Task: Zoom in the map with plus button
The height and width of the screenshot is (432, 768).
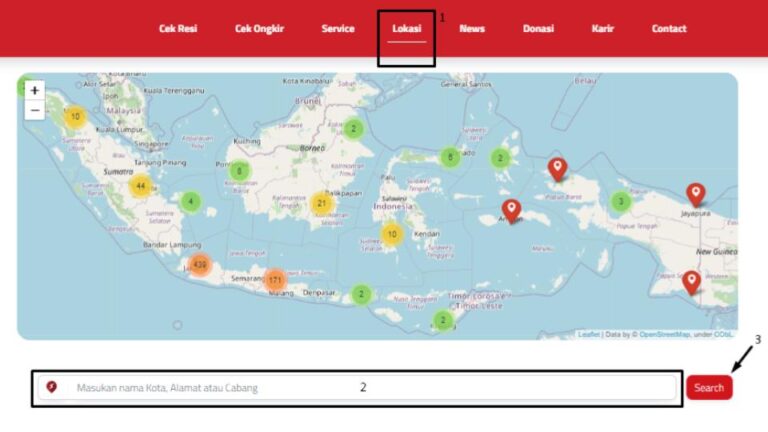Action: (35, 90)
